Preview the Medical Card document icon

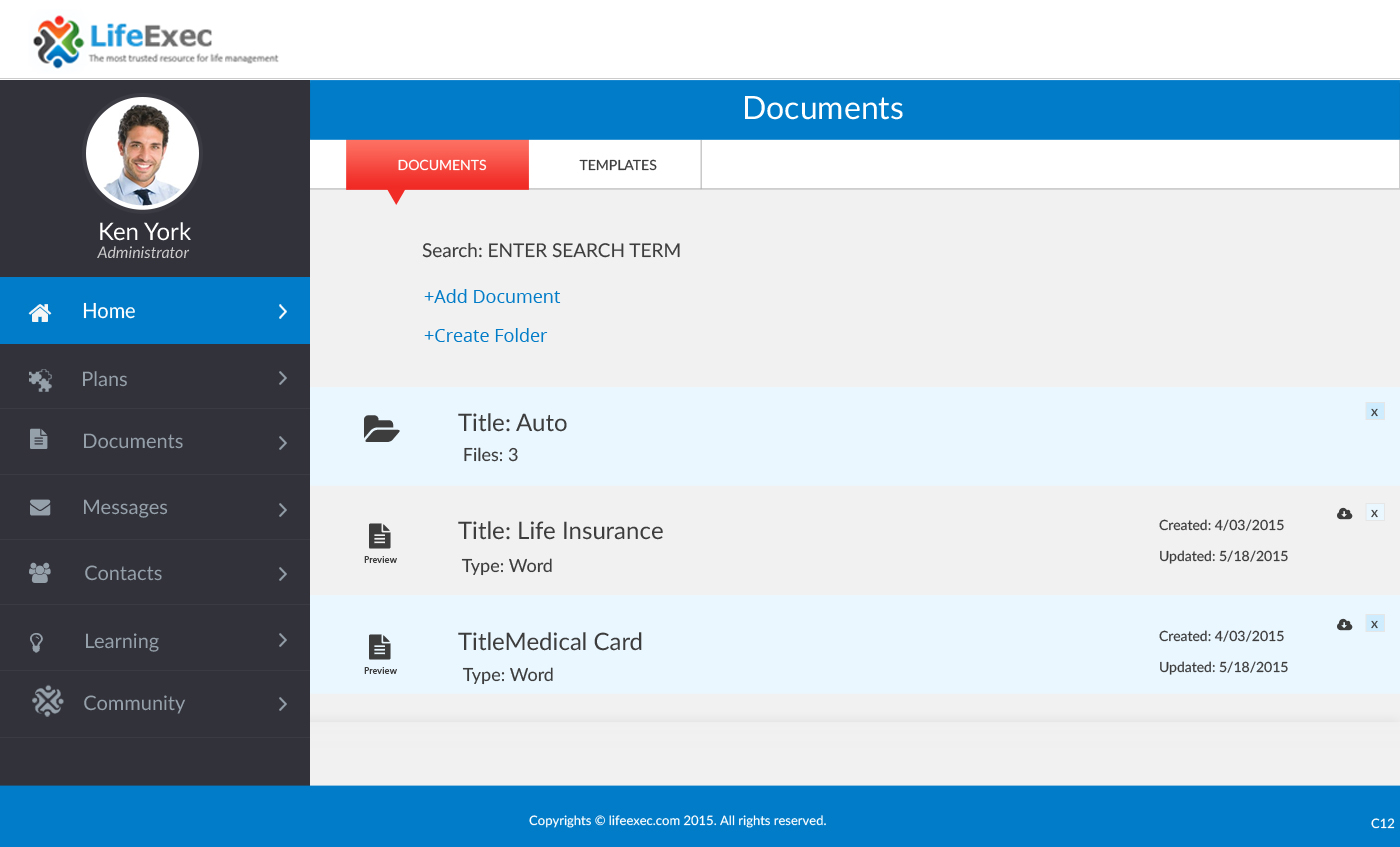point(380,647)
